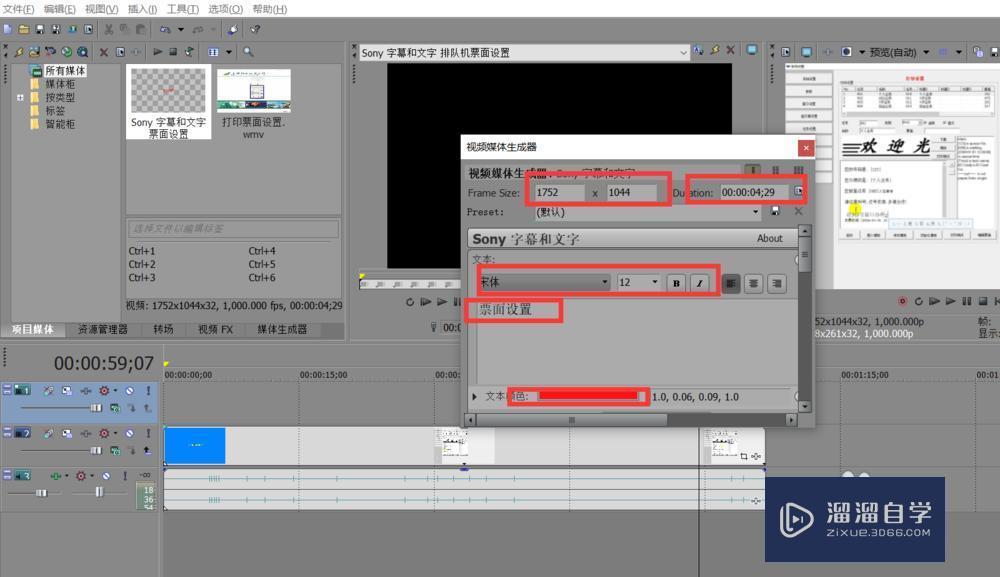Click the red Remove selected media icon
1000x577 pixels.
click(103, 52)
